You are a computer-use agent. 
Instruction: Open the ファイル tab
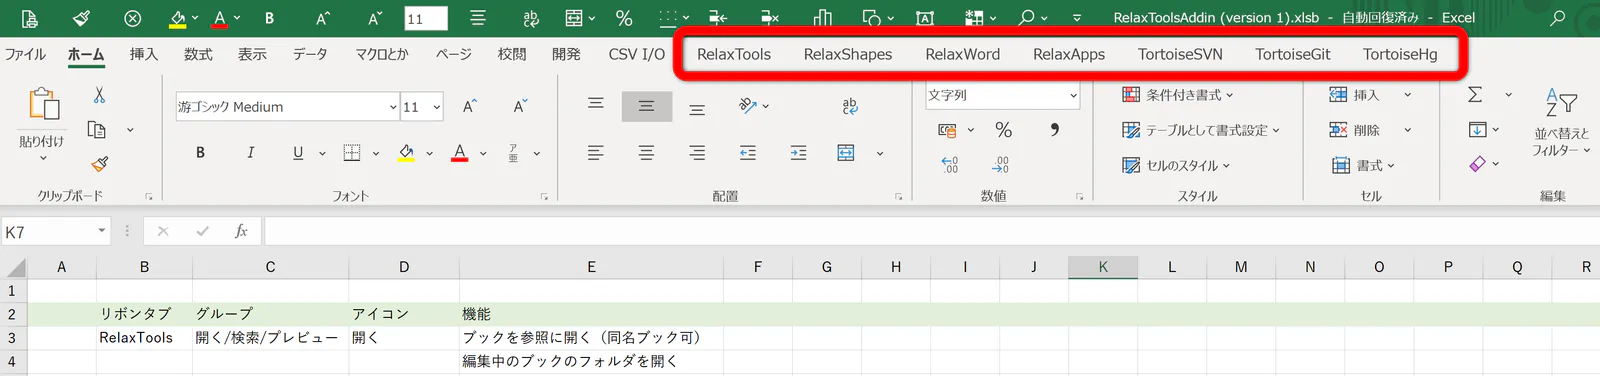(25, 54)
